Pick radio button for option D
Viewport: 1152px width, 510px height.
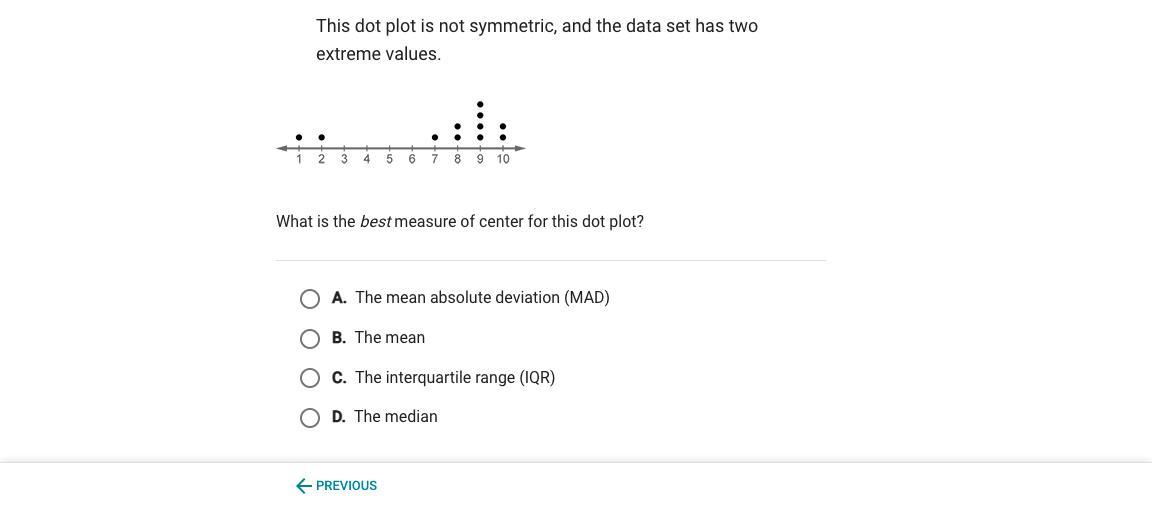(x=310, y=418)
